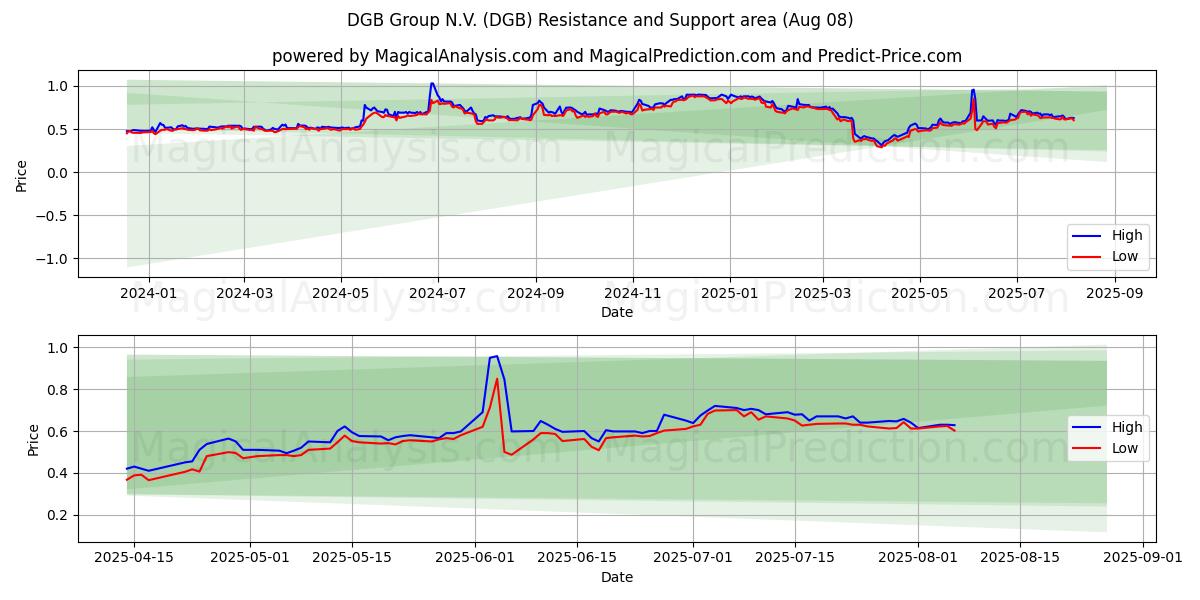1200x600 pixels.
Task: Click the top chart x-axis label 2024-05
Action: coord(341,294)
